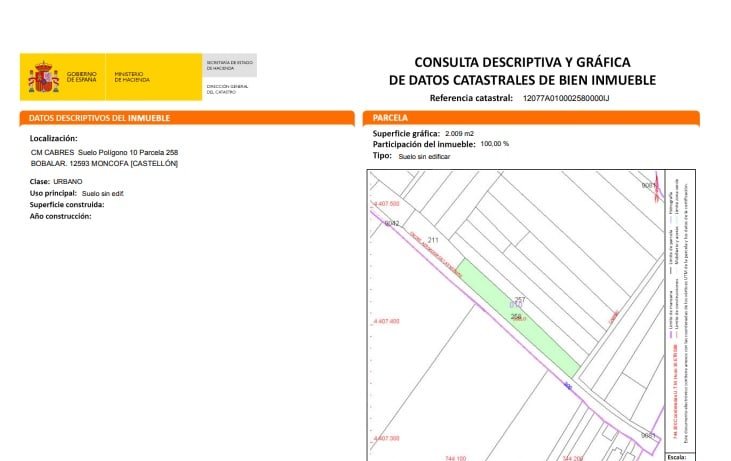Select the line De Datos Catastrales de Bien Inmueble

click(522, 80)
